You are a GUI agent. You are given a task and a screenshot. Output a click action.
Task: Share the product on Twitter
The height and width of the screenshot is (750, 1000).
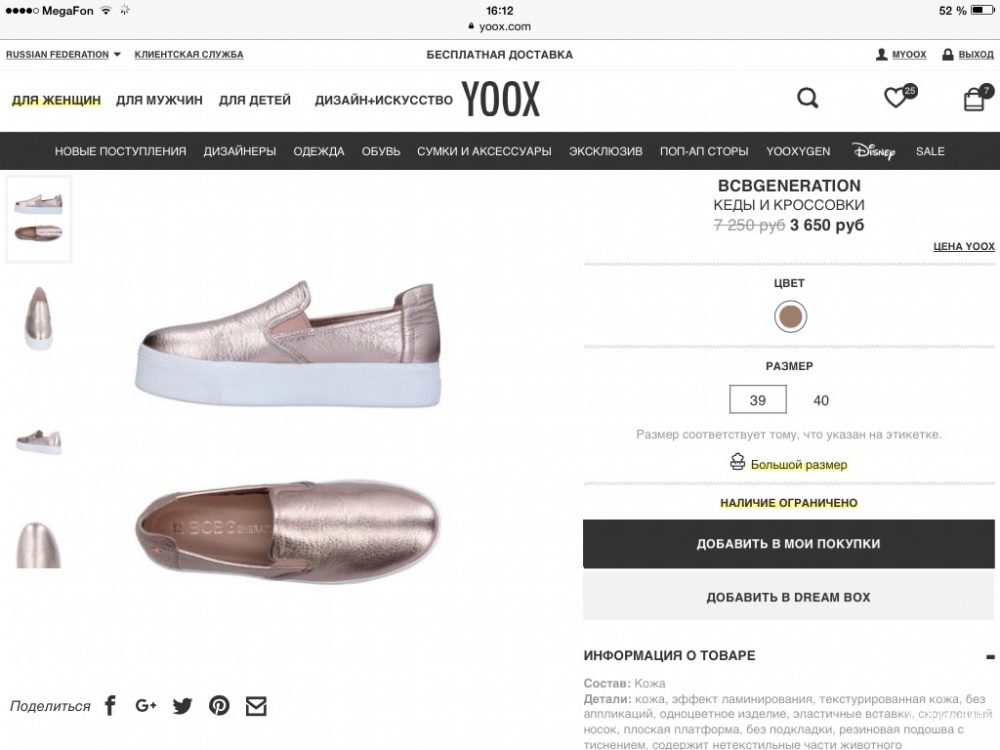(182, 705)
